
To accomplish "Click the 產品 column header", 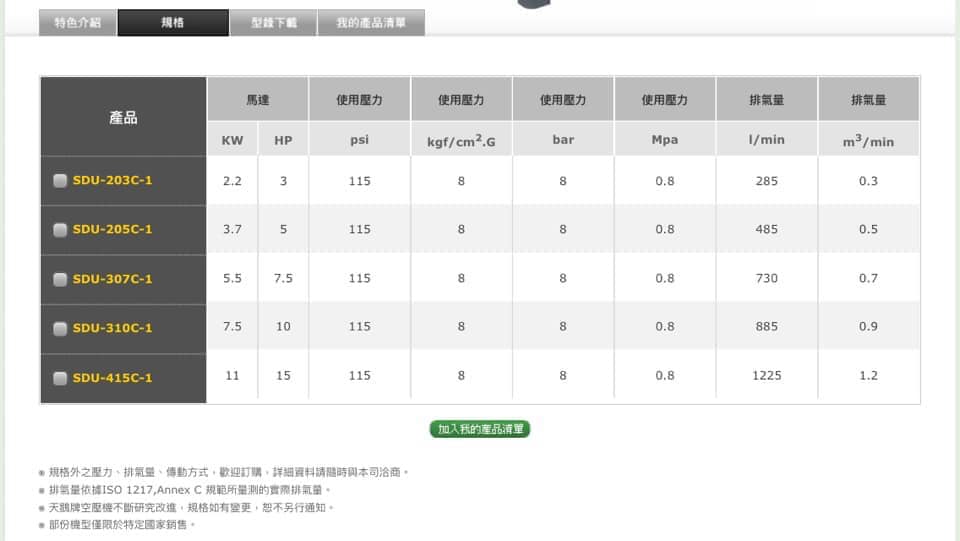I will 123,117.
